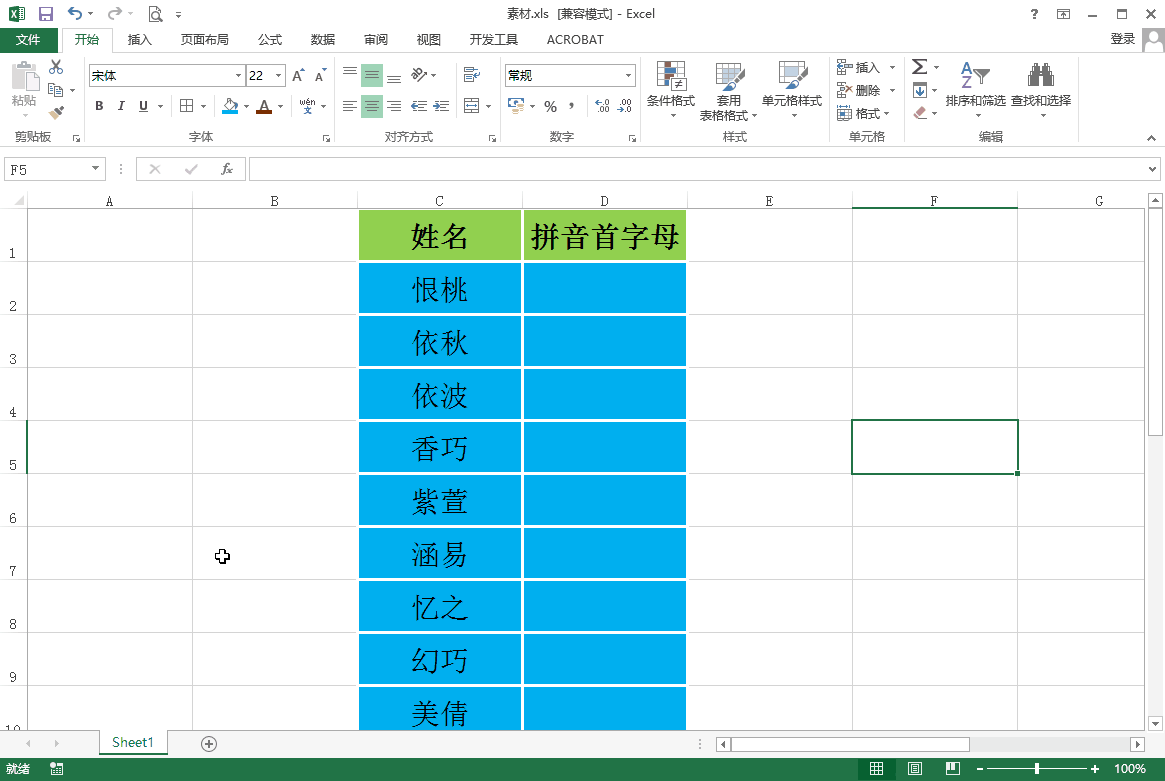Cut selection with the scissors icon
Viewport: 1165px width, 781px height.
56,67
